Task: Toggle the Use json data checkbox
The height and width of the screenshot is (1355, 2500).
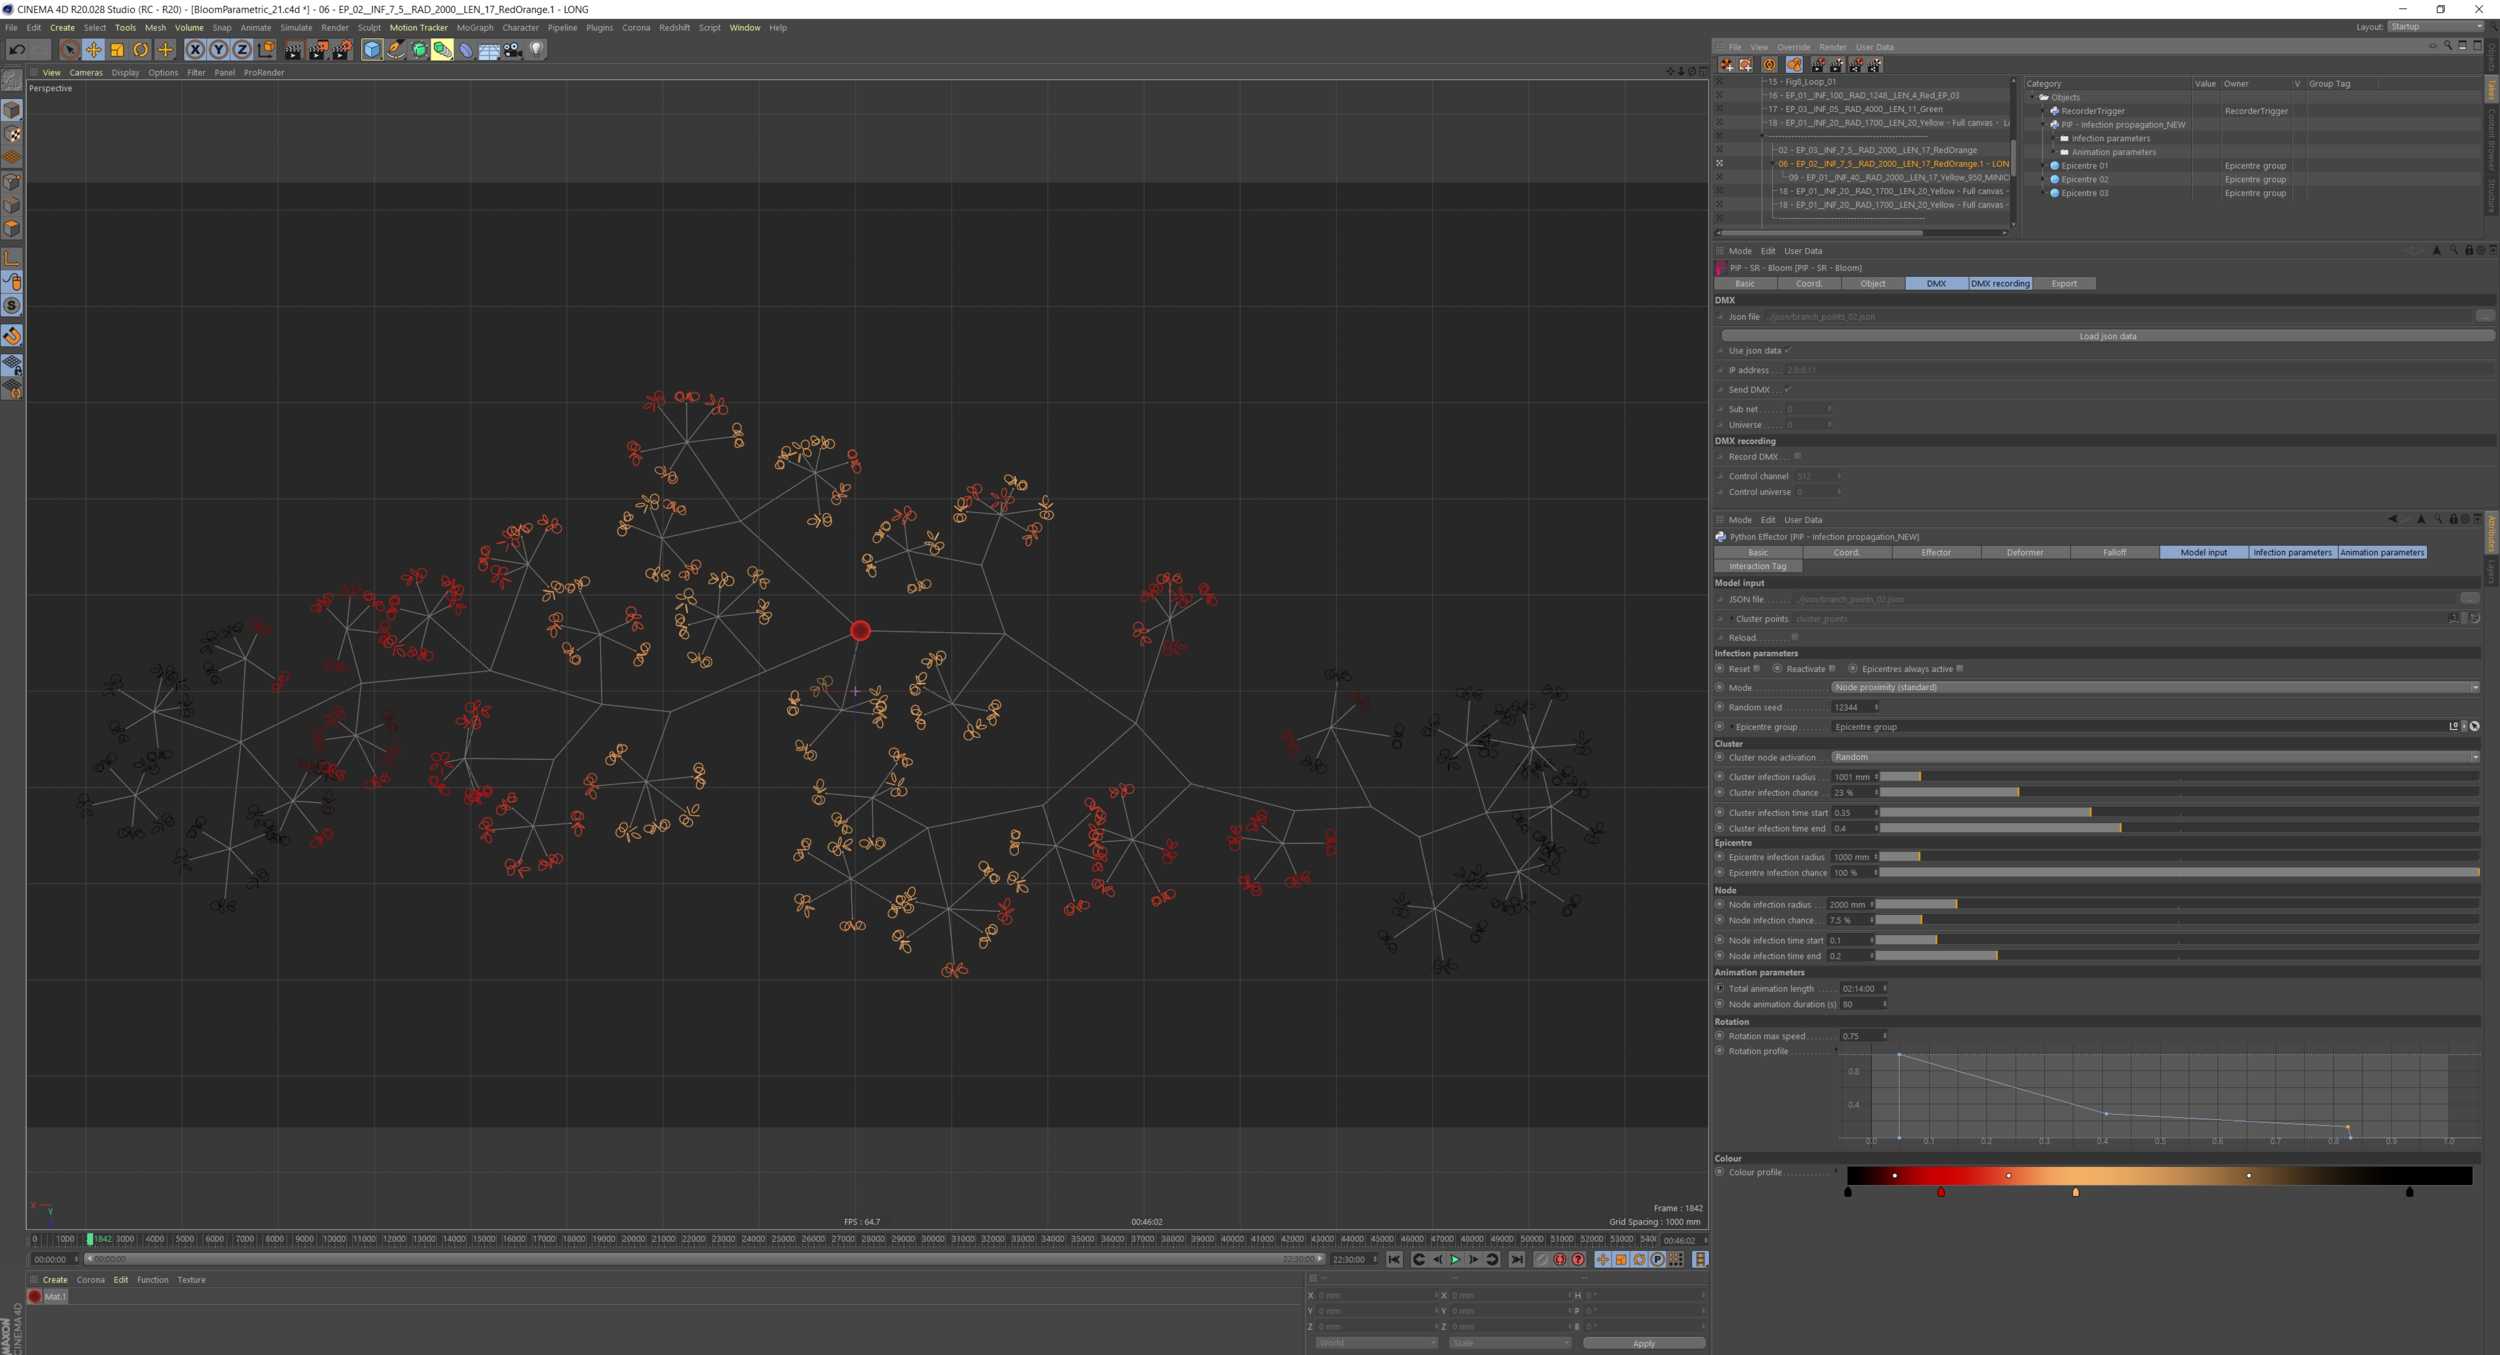Action: coord(1787,351)
